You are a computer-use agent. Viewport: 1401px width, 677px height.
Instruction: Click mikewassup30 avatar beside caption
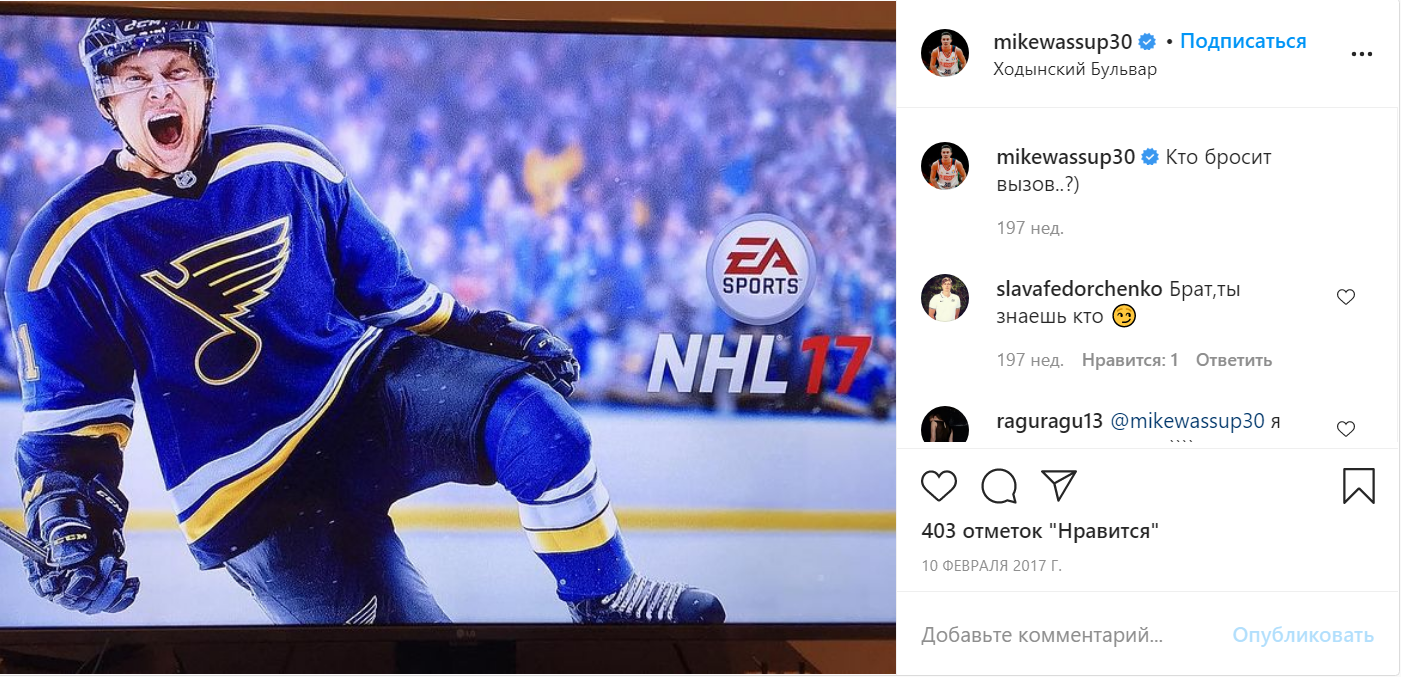(945, 166)
